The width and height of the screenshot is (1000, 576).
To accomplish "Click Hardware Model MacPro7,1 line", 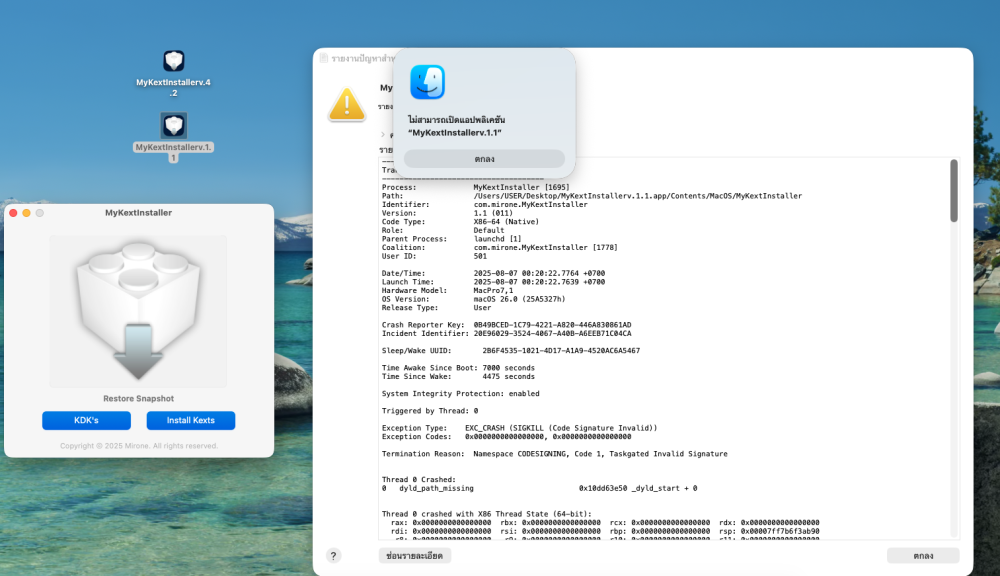I will point(447,291).
